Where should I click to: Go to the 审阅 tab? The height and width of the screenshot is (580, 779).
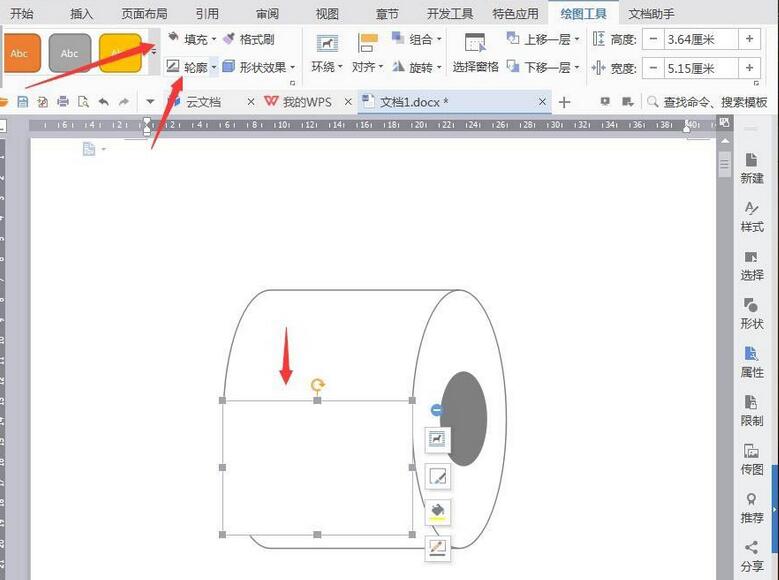point(267,13)
